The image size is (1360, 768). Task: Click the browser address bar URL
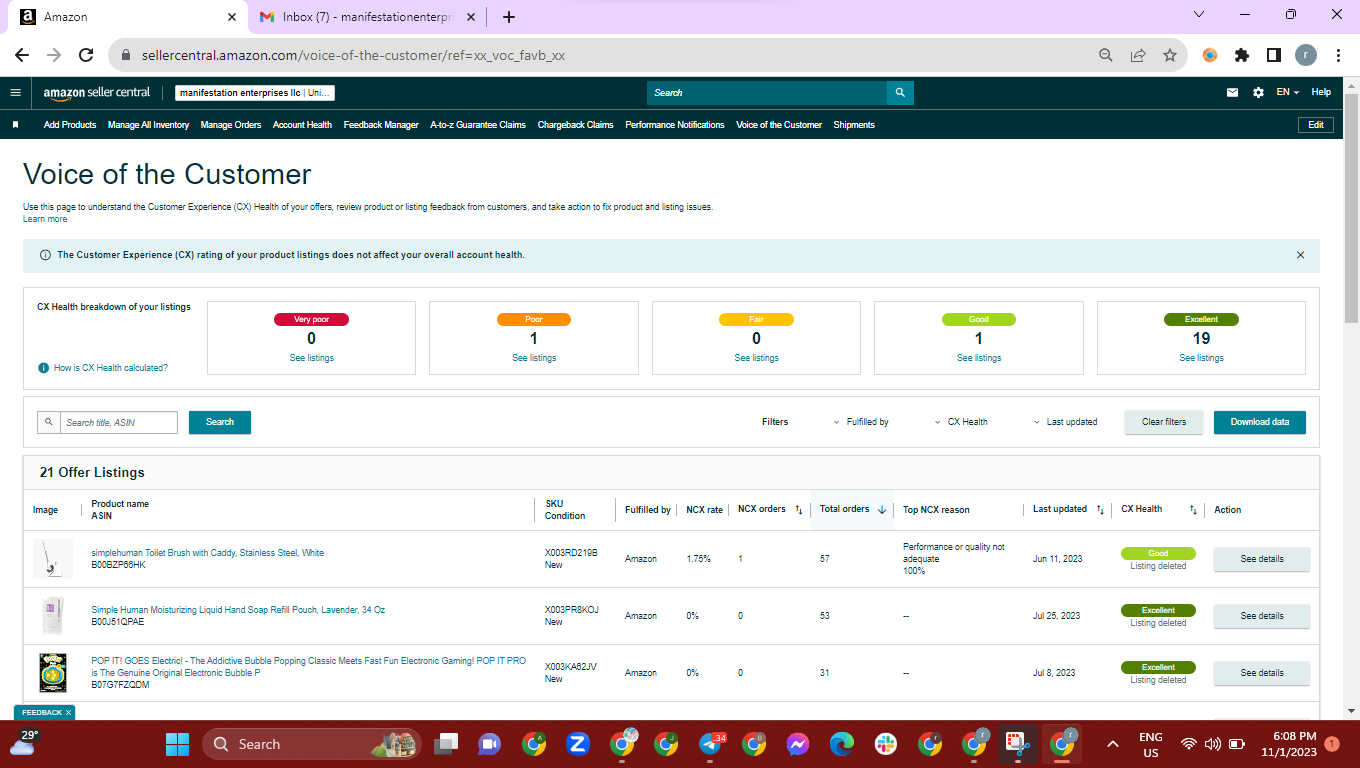click(351, 55)
